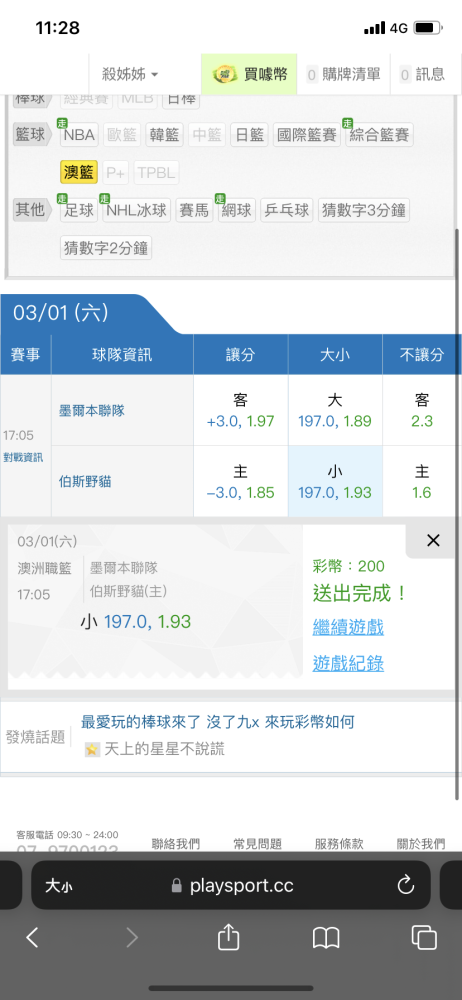Pick 客 2.3 moneyline

click(x=422, y=410)
